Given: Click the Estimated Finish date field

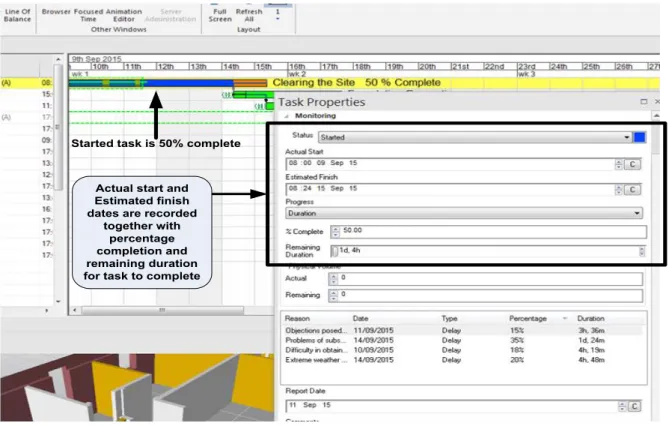Looking at the screenshot, I should [x=450, y=189].
